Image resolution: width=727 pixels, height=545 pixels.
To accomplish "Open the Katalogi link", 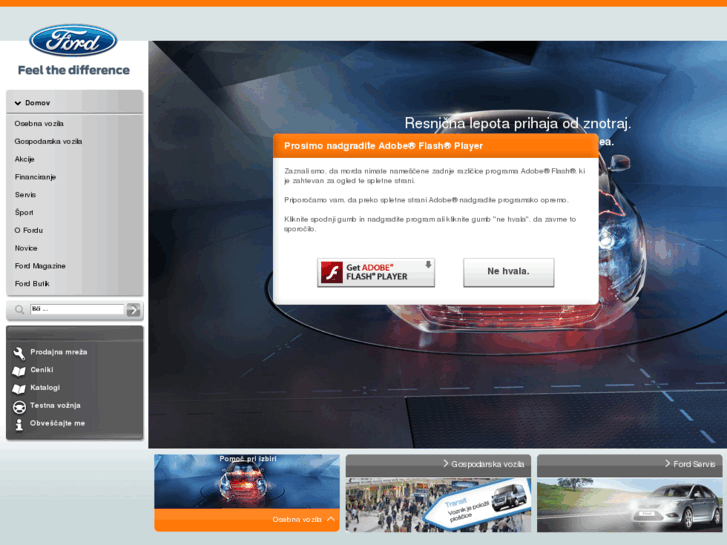I will [x=45, y=388].
